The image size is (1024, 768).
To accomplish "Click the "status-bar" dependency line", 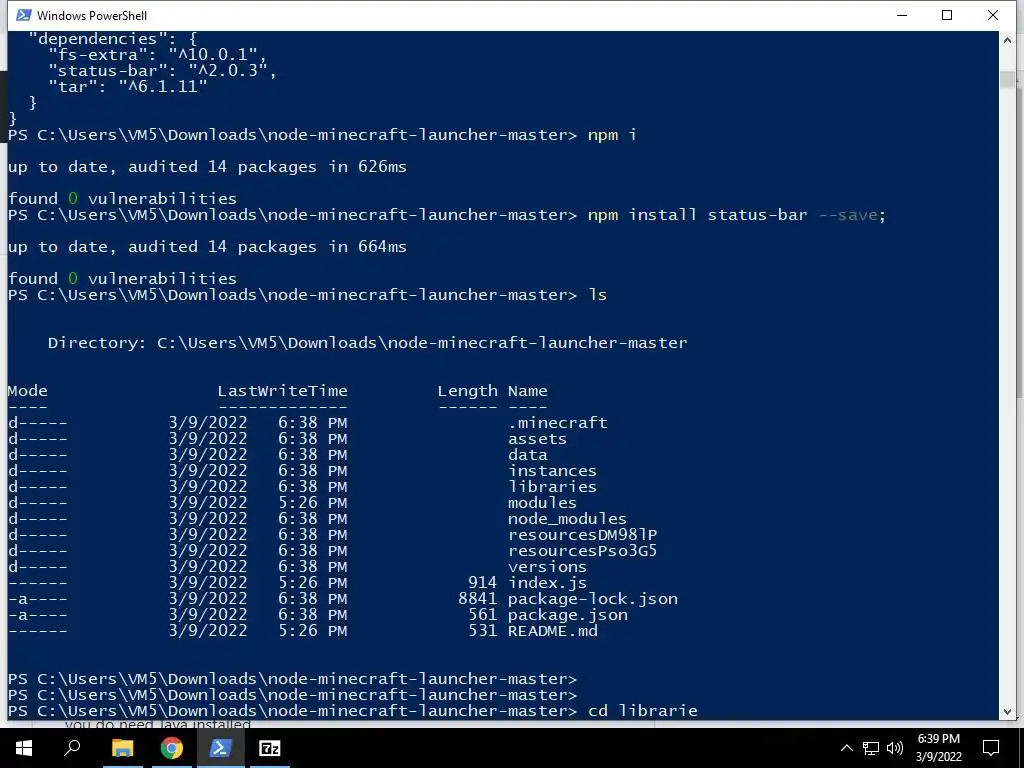I will tap(163, 71).
